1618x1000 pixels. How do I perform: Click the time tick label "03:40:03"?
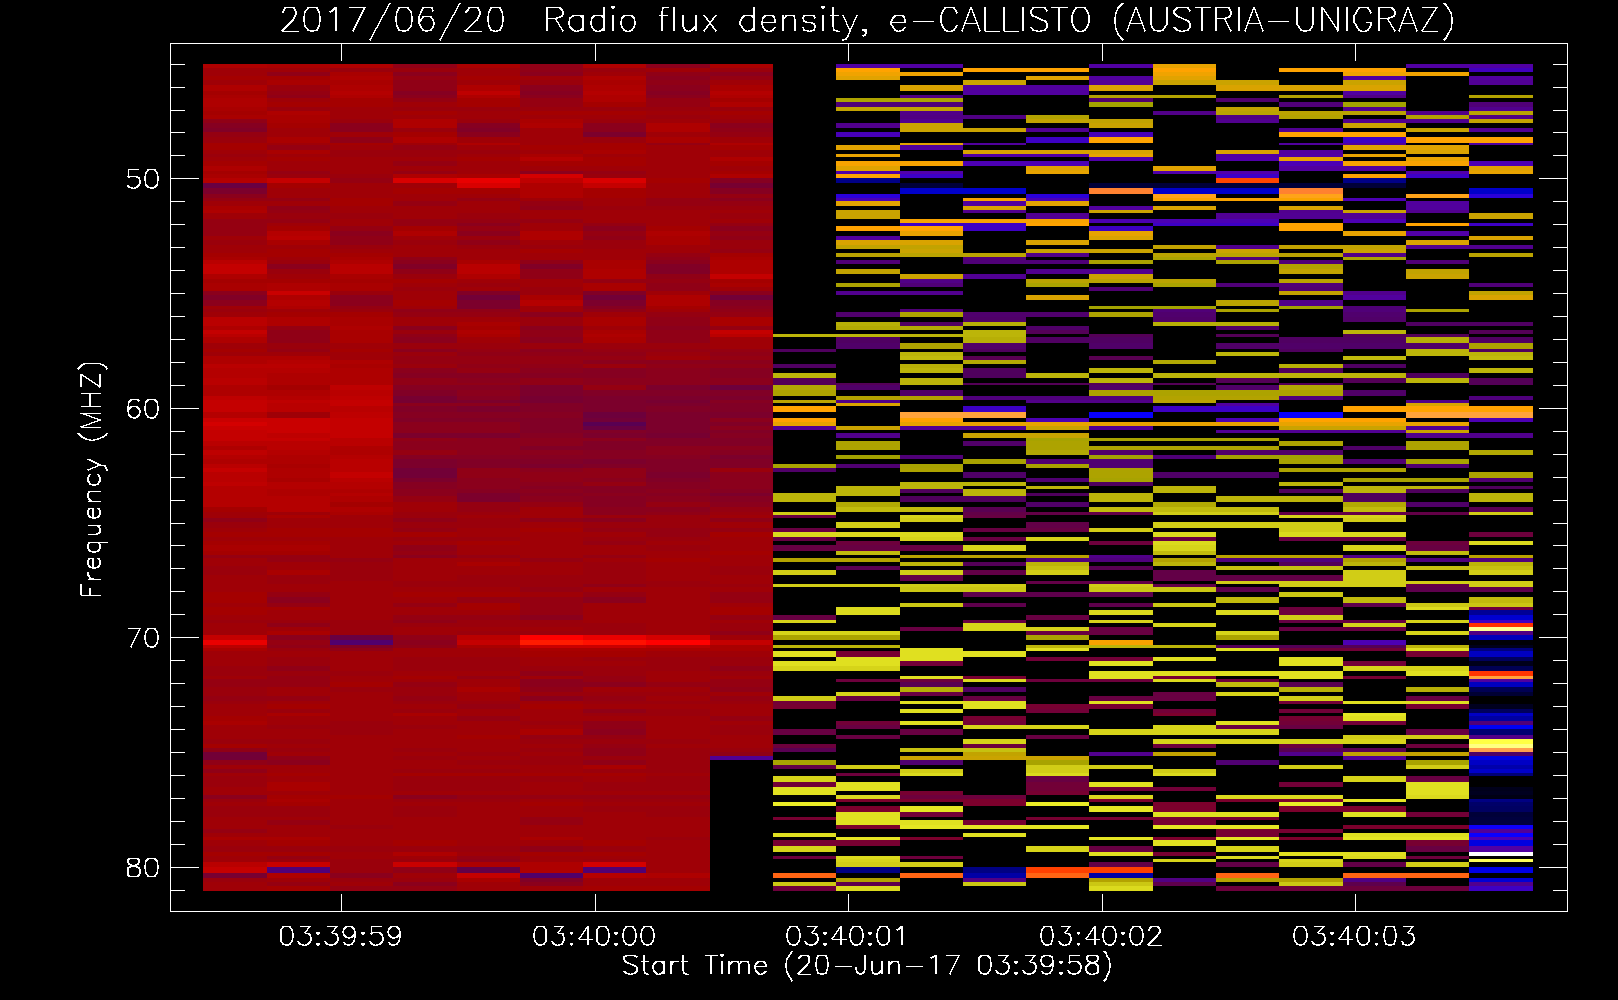click(1354, 937)
